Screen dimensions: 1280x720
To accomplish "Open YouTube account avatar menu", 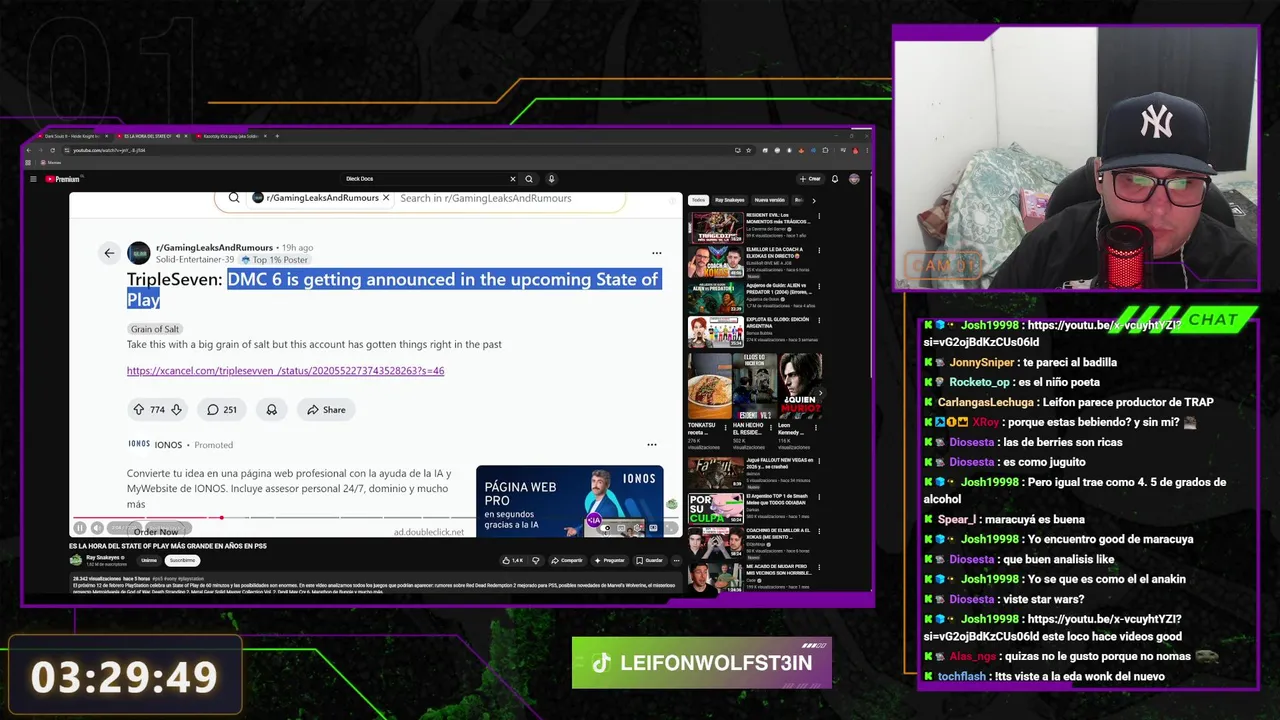I will (854, 179).
